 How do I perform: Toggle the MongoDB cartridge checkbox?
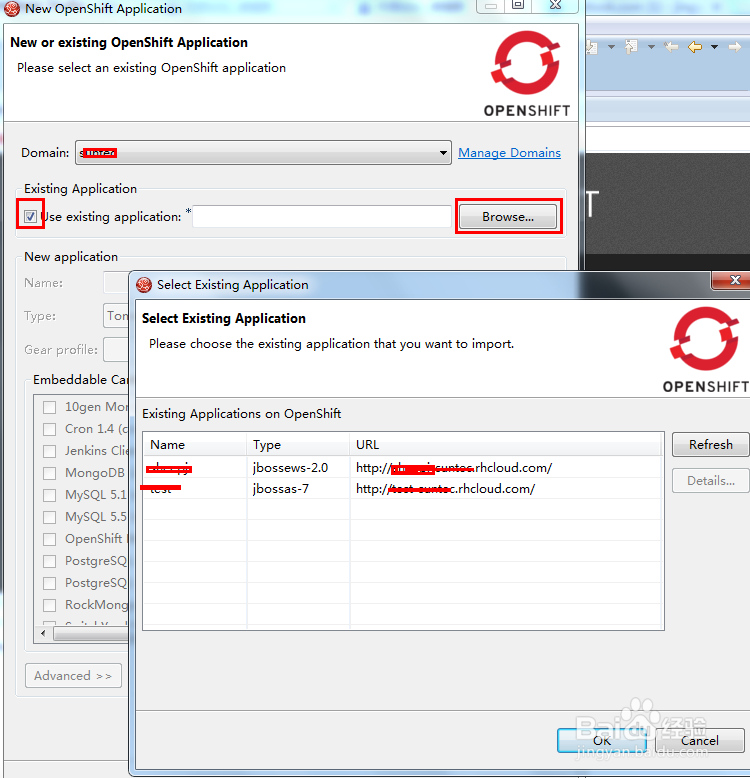tap(50, 473)
